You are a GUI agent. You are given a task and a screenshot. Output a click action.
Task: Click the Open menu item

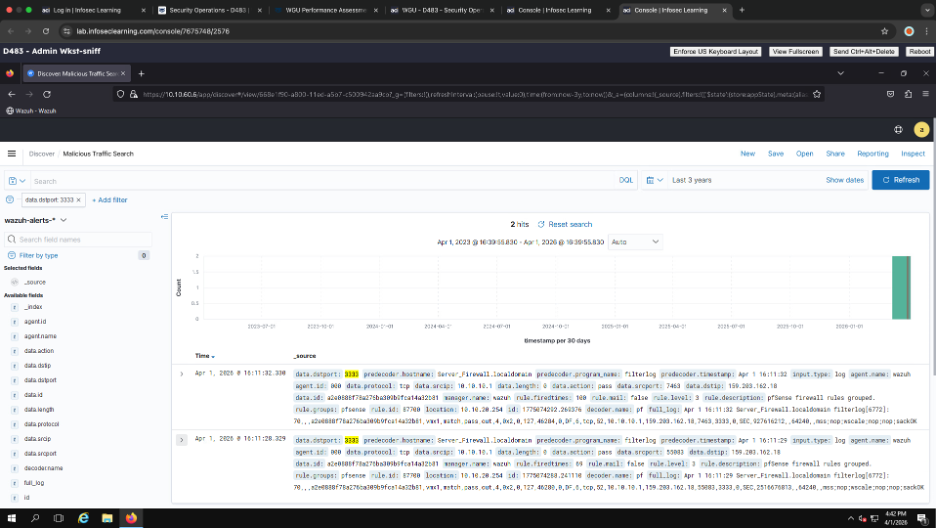click(804, 153)
